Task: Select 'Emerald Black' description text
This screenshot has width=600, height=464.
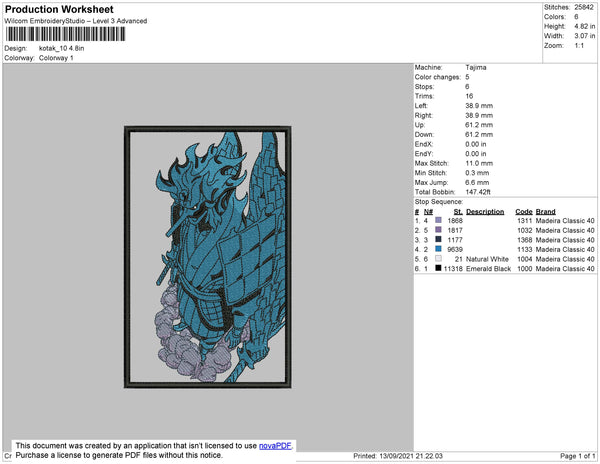Action: (488, 269)
